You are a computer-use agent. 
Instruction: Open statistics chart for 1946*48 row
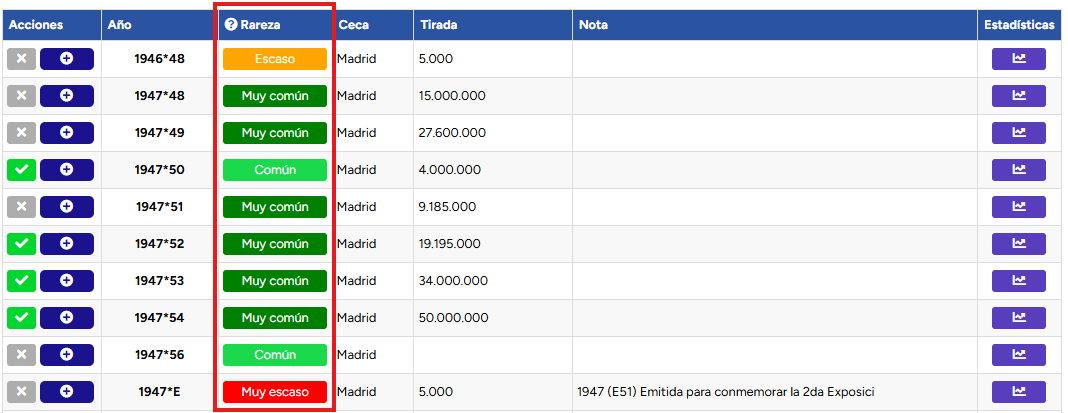[x=1018, y=59]
